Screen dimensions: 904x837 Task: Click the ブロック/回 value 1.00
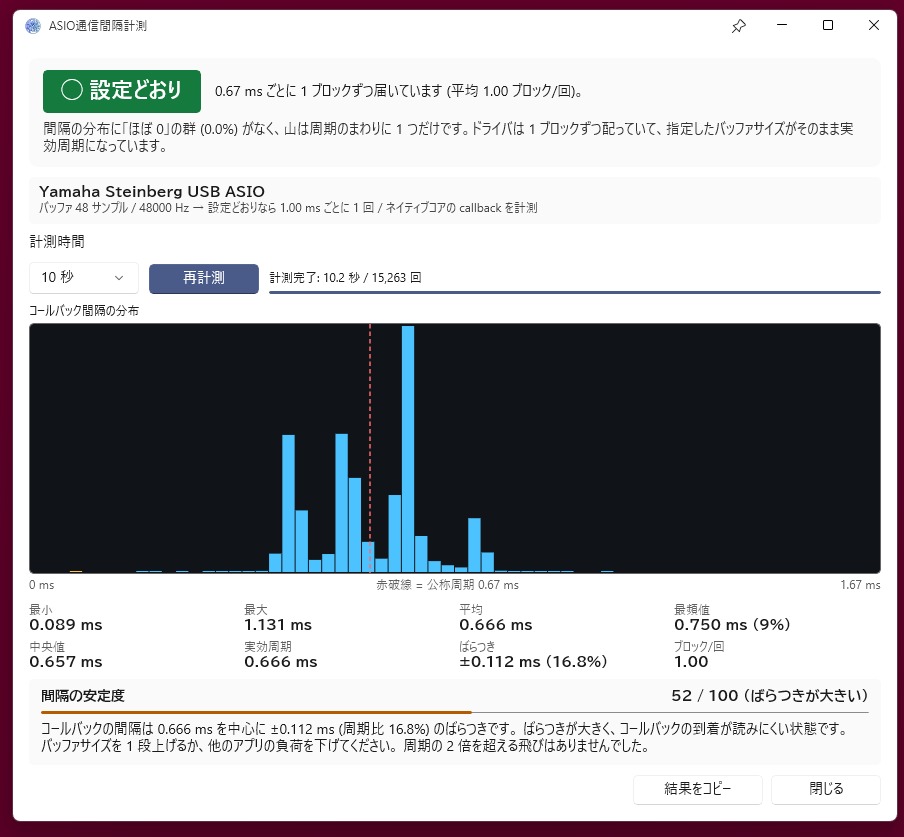pos(691,662)
